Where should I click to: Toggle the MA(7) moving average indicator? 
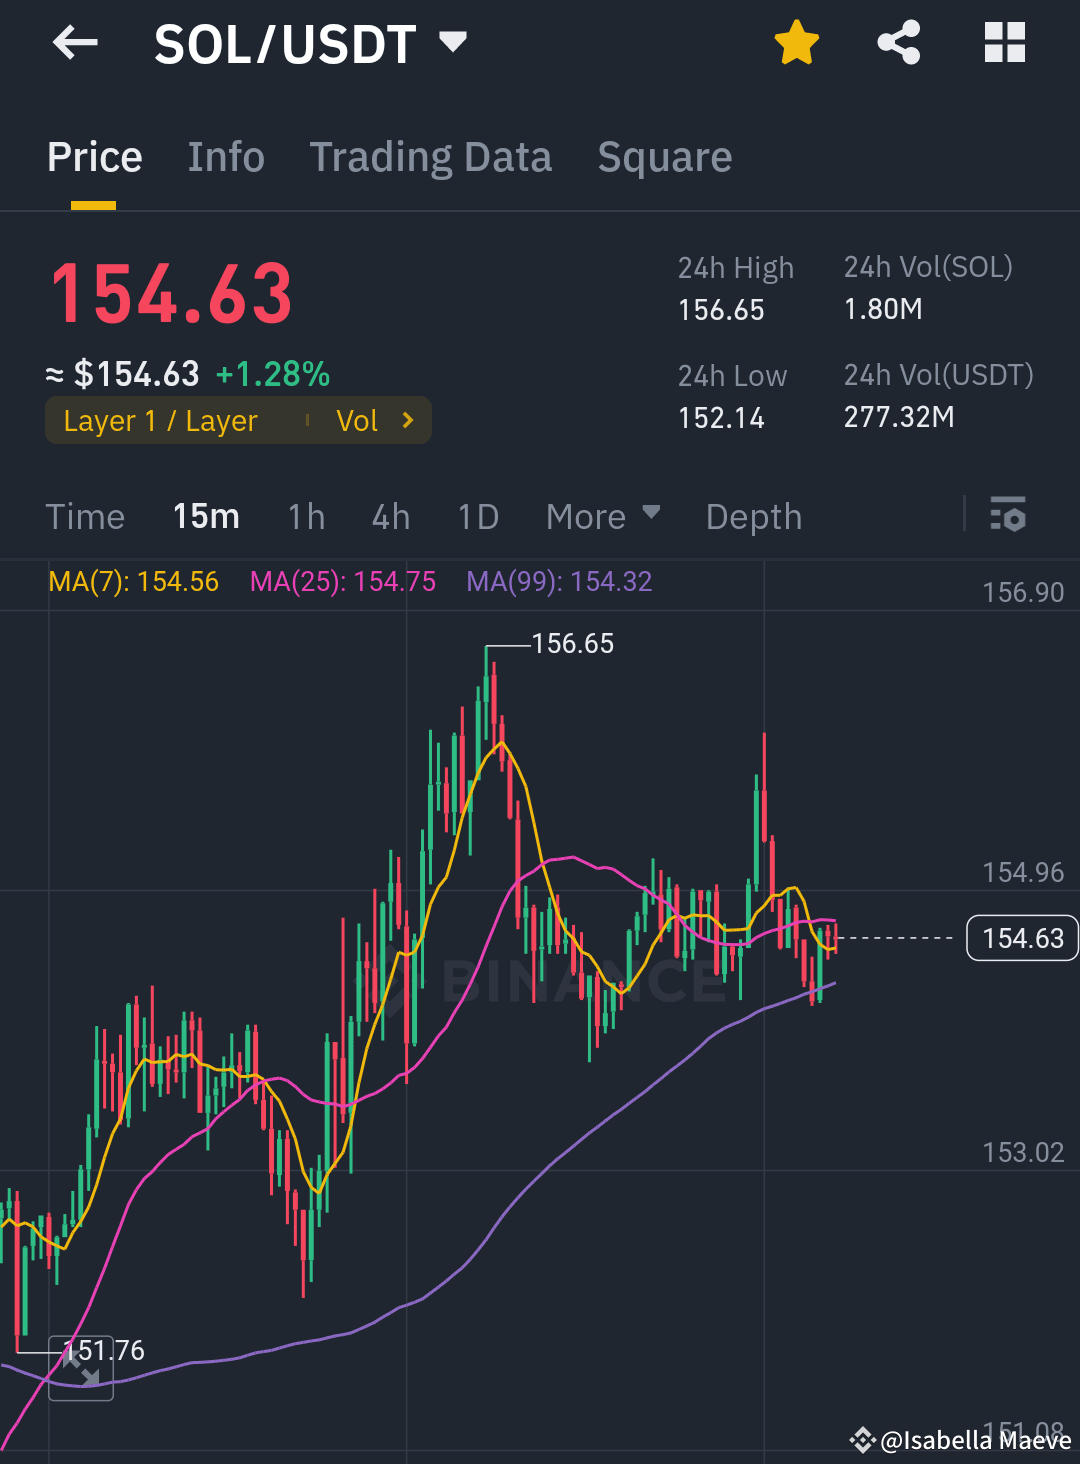click(x=134, y=581)
